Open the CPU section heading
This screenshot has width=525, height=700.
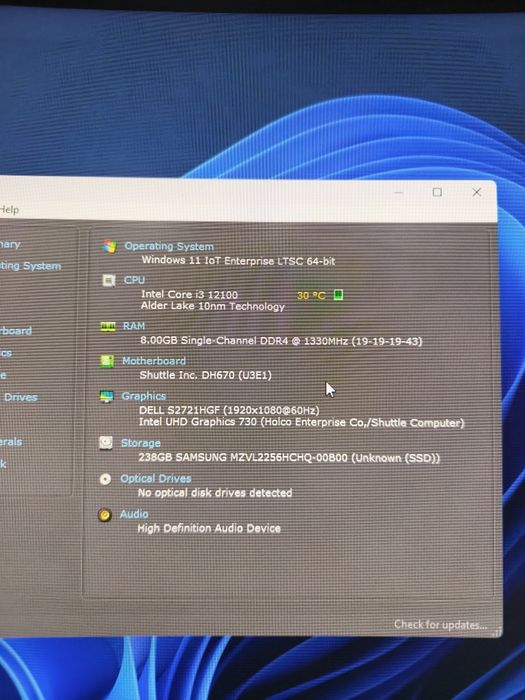(x=134, y=280)
